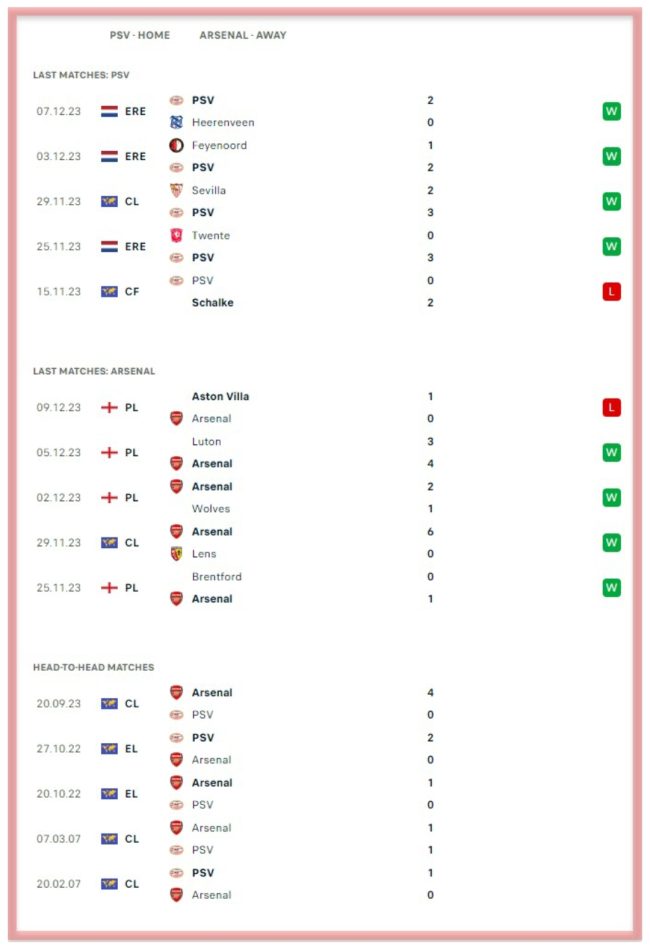Click the green W badge for Lens match
Viewport: 650px width, 947px height.
[x=611, y=542]
